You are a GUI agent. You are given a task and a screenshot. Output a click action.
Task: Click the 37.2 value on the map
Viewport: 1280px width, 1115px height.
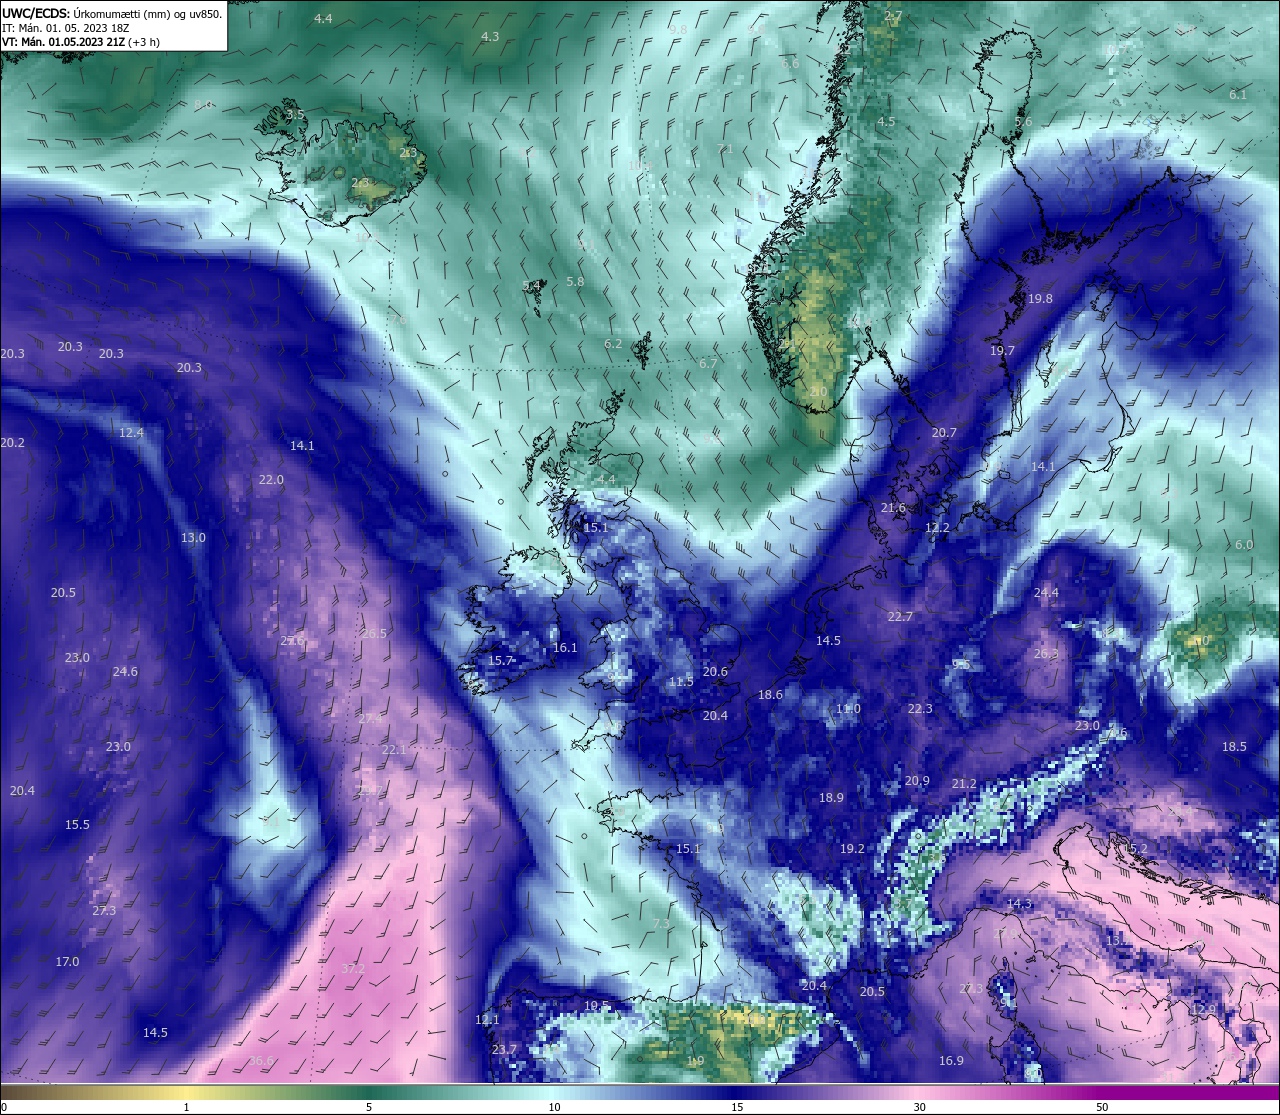point(353,969)
